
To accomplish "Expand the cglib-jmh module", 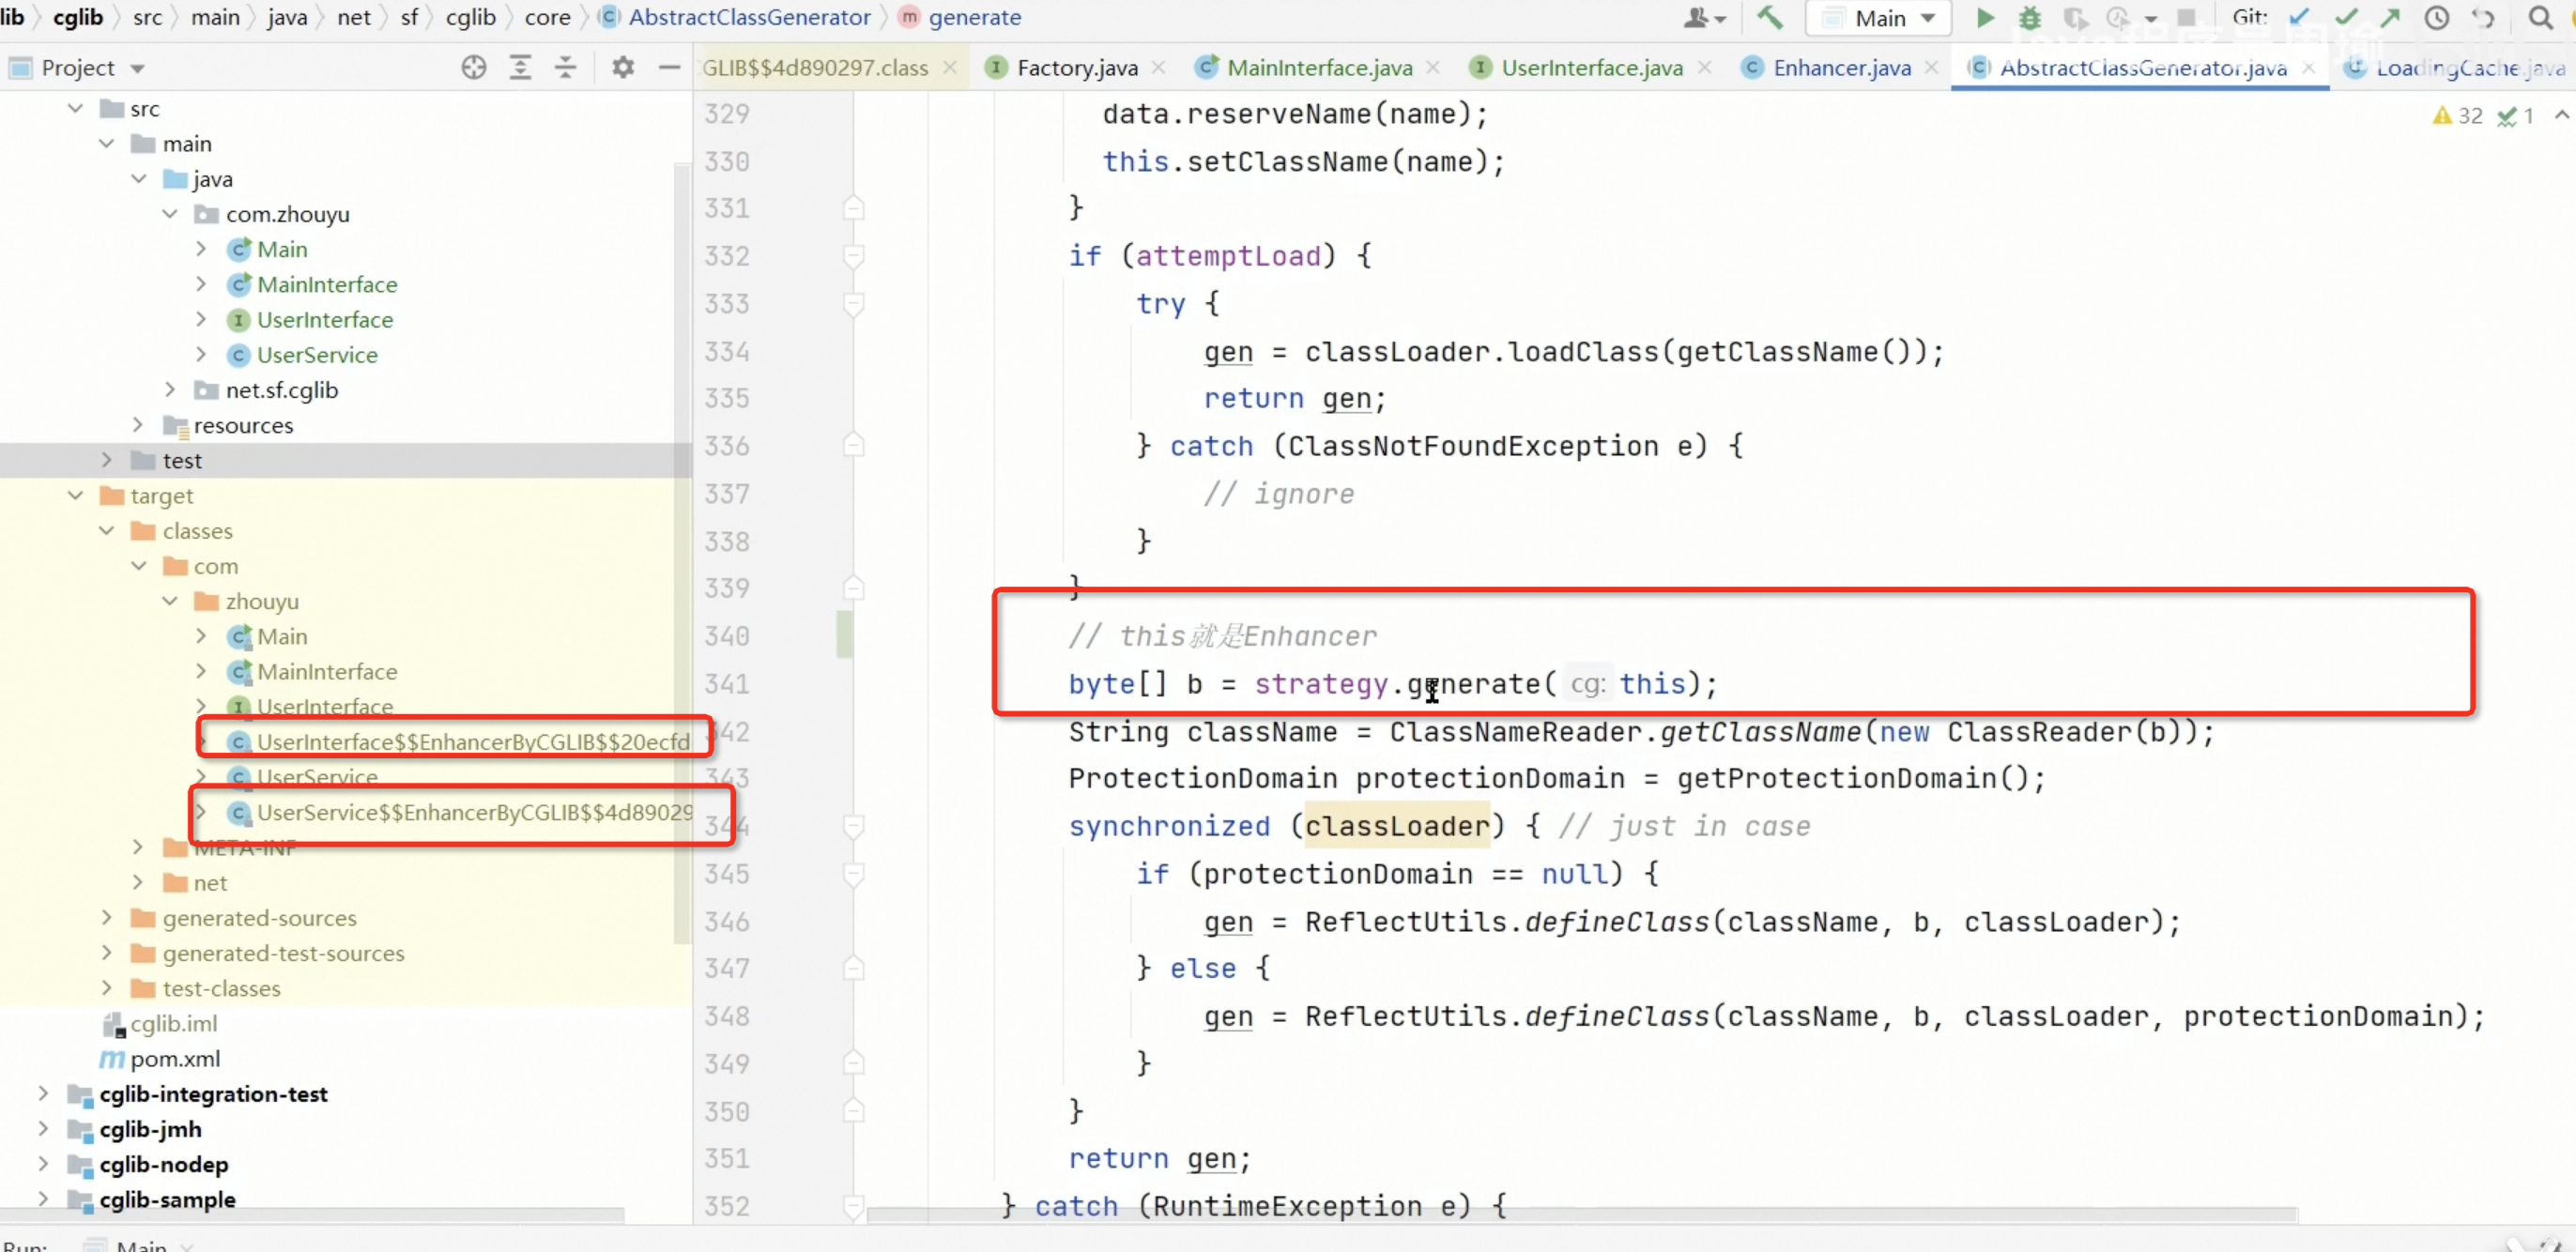I will coord(43,1128).
